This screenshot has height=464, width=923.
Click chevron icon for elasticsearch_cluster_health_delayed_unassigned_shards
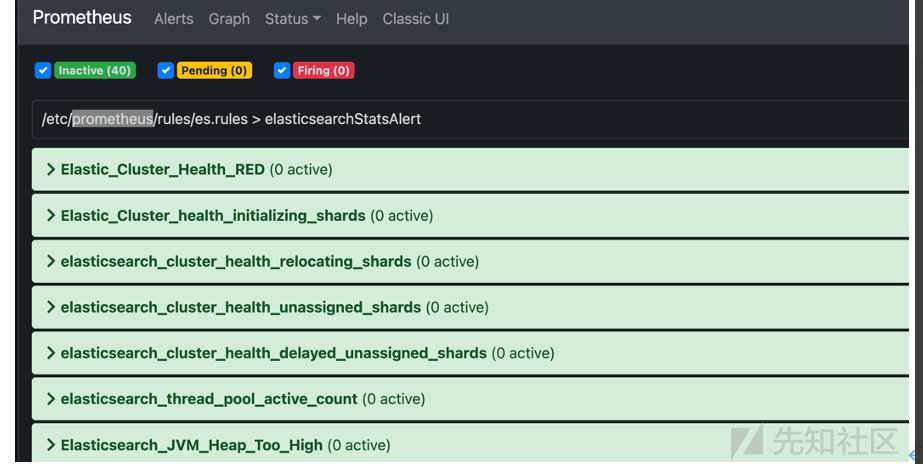[50, 353]
